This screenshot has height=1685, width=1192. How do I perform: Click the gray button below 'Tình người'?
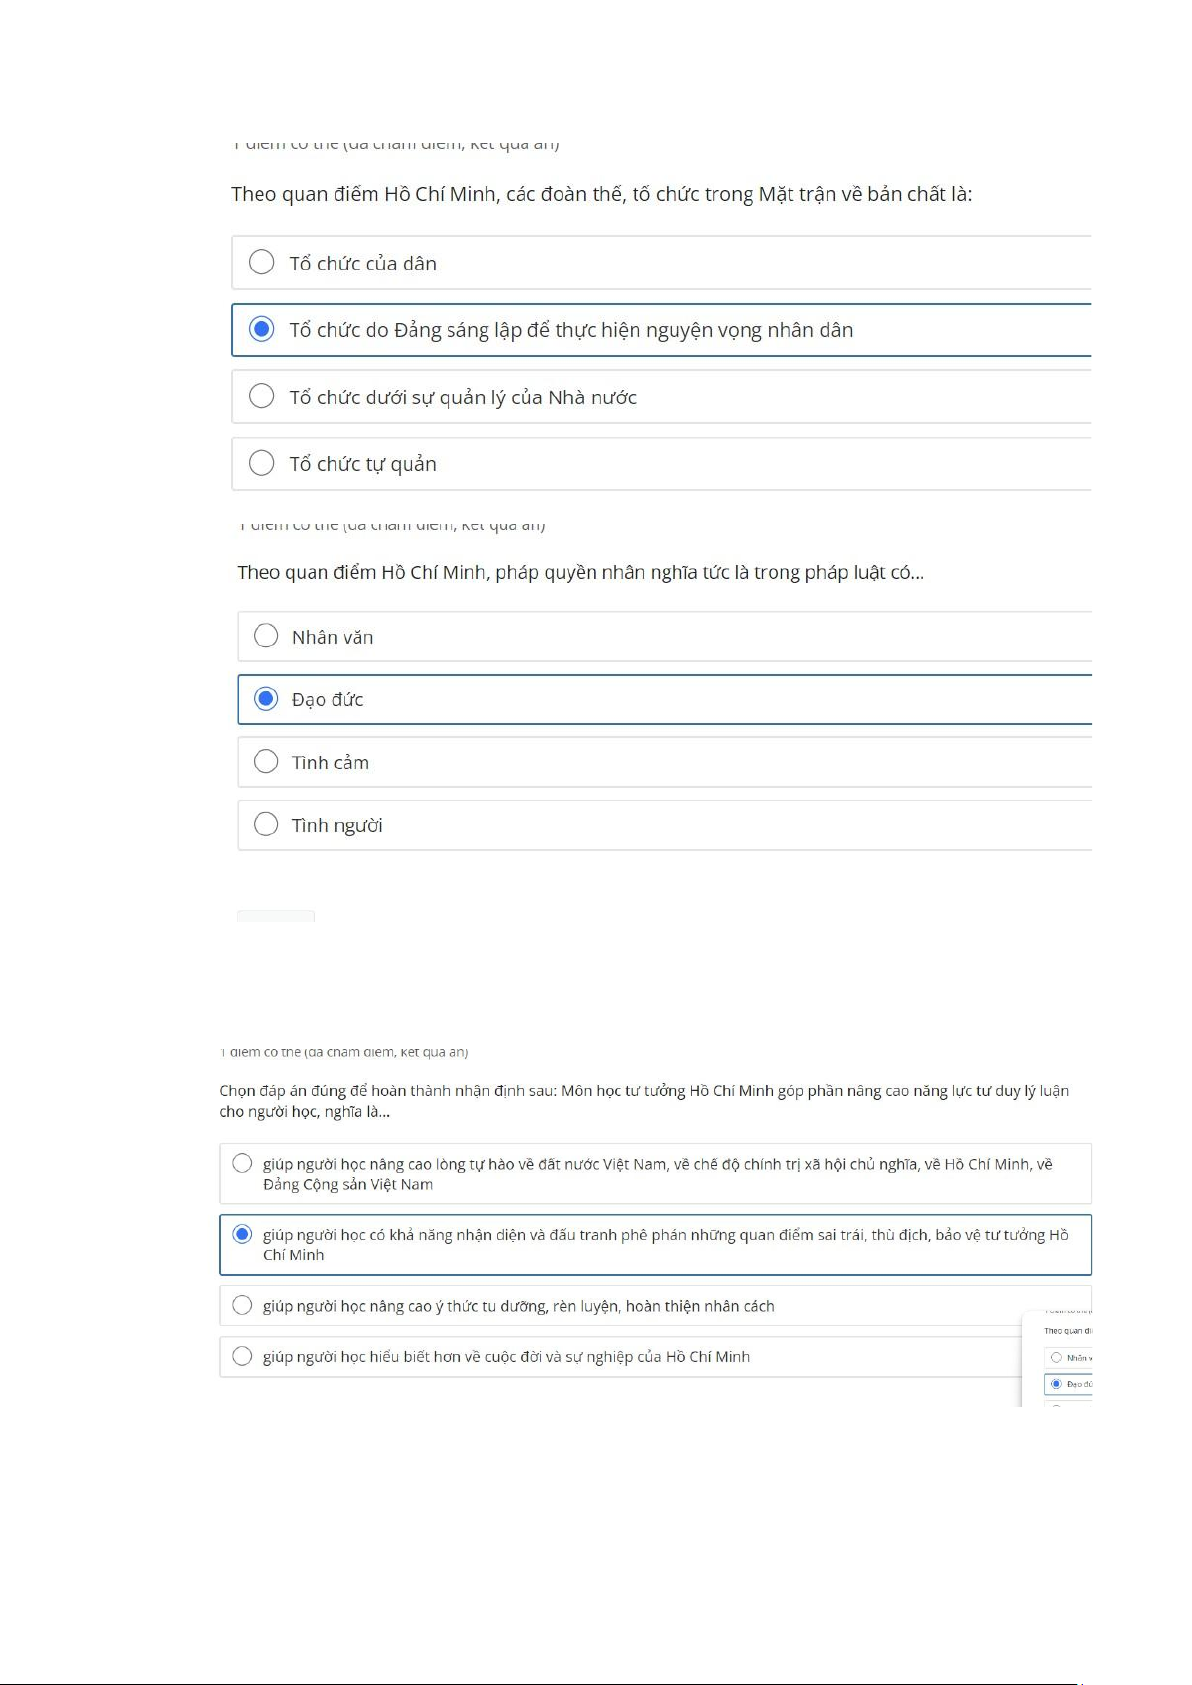click(276, 916)
